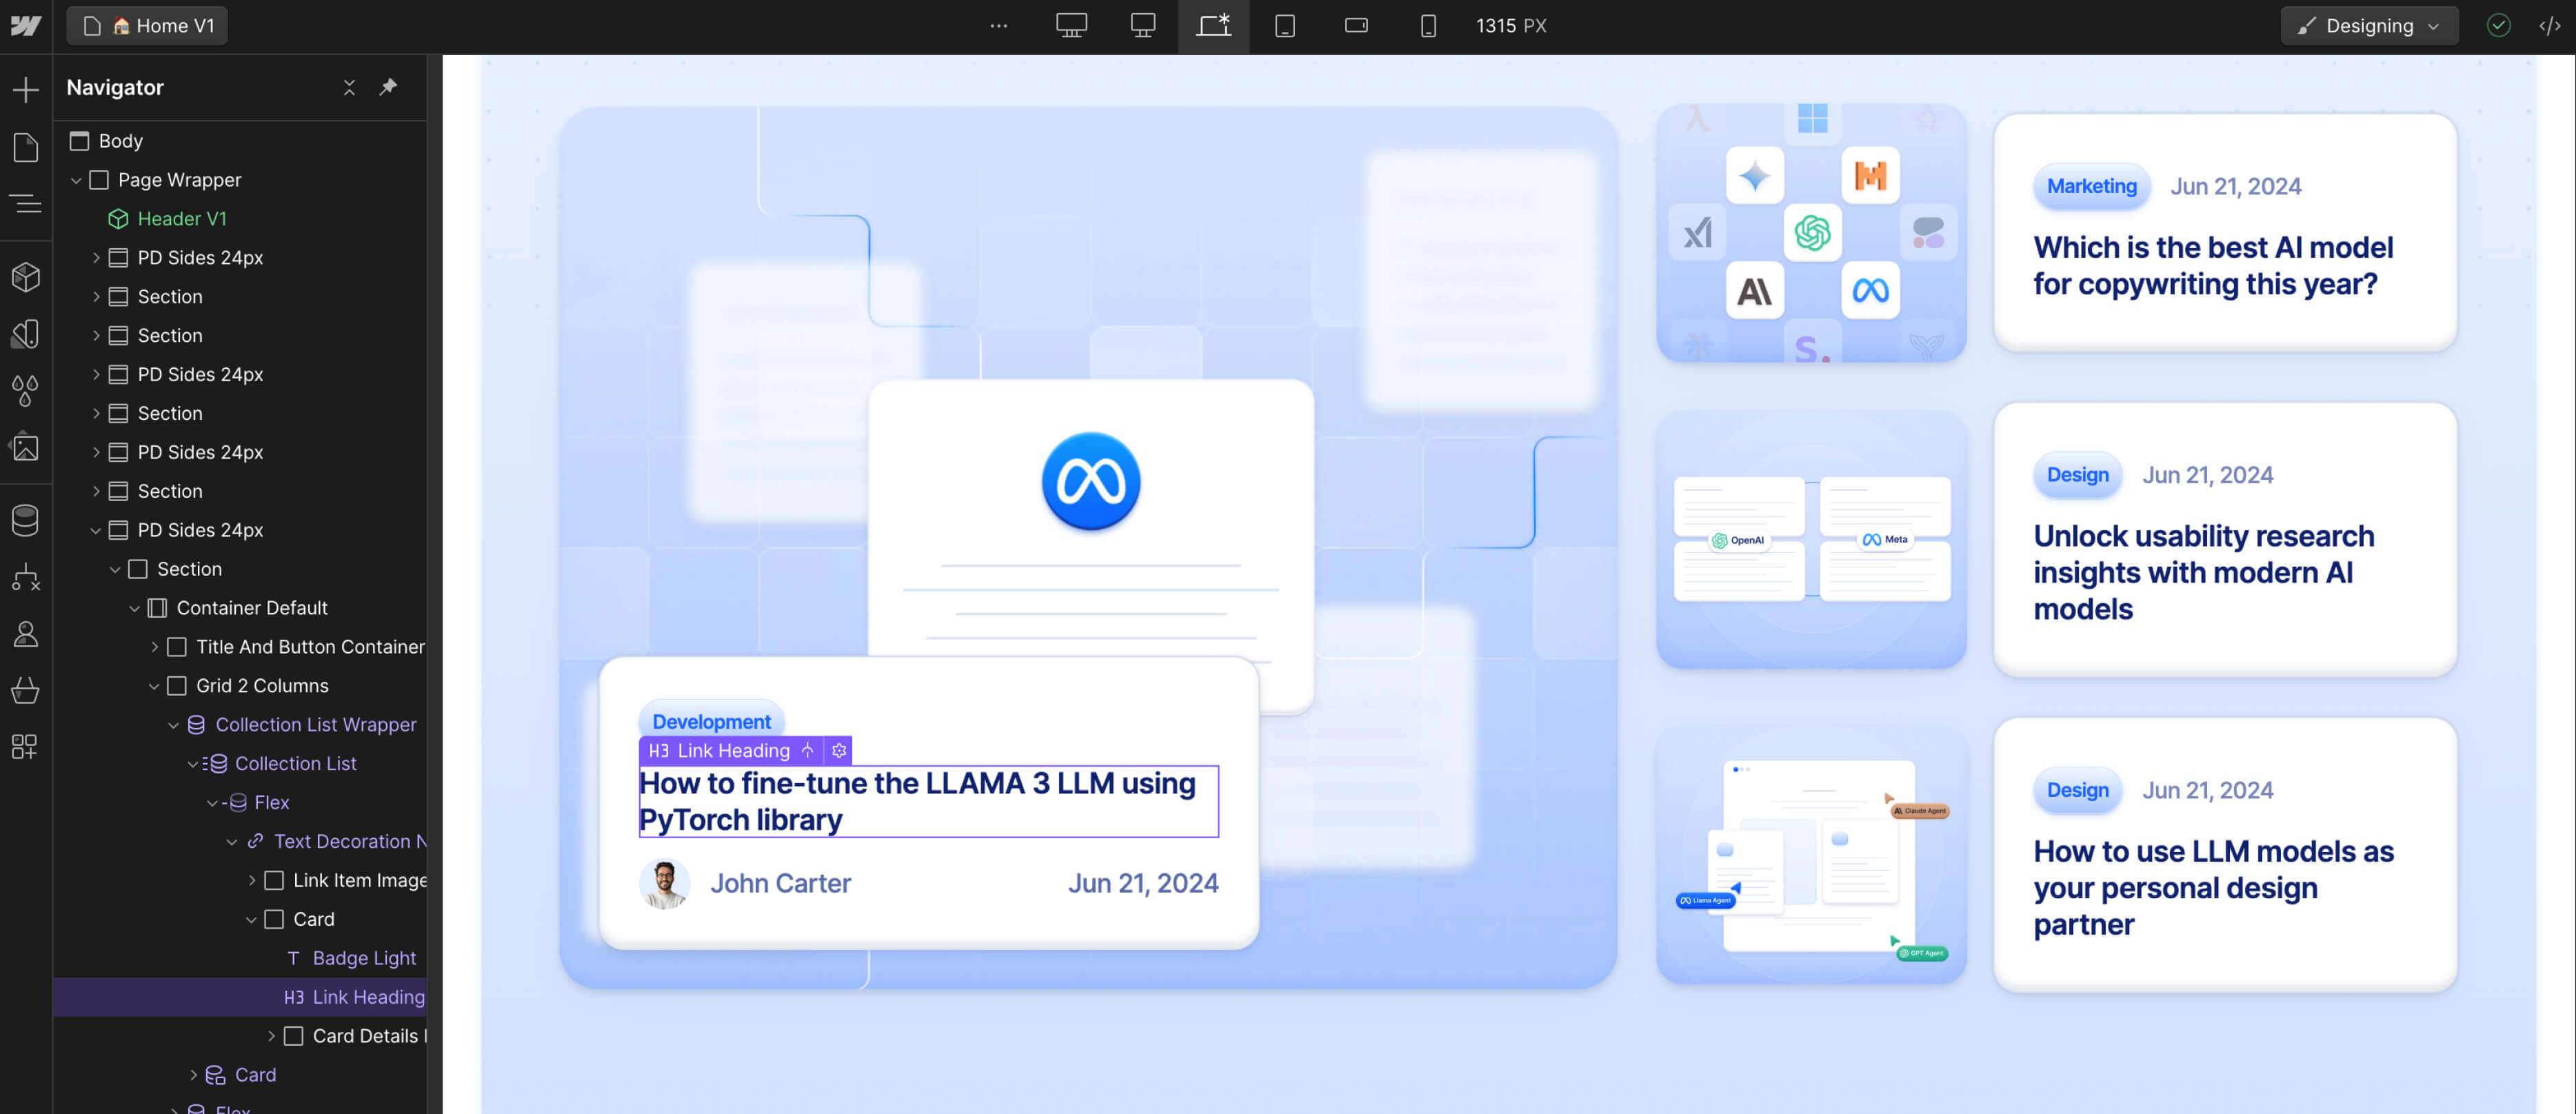Click the Webflow logo menu
Viewport: 2576px width, 1114px height.
pos(26,26)
